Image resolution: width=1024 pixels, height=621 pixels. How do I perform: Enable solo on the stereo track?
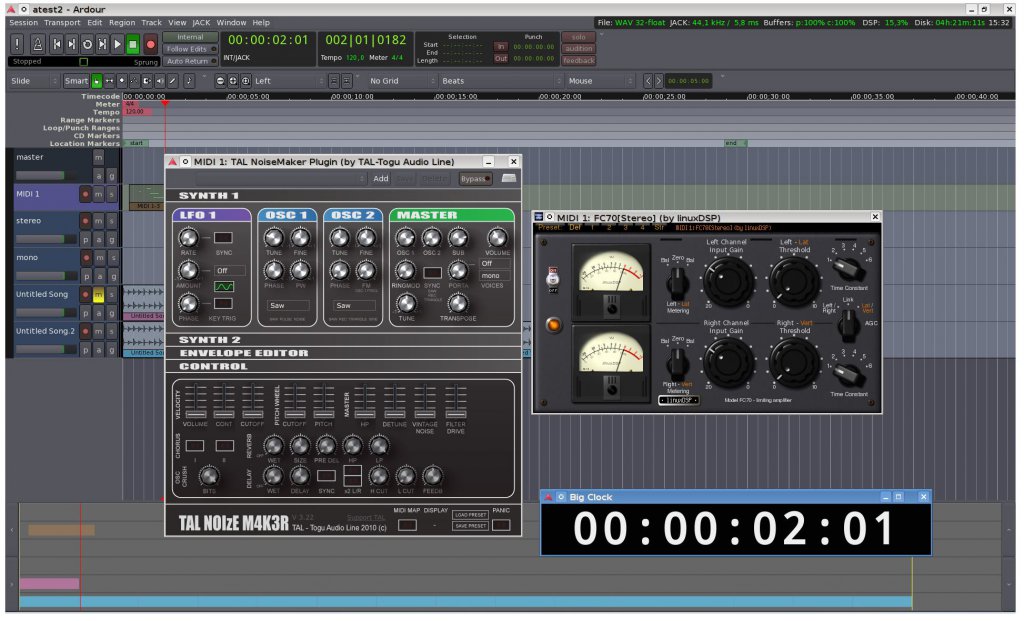112,220
